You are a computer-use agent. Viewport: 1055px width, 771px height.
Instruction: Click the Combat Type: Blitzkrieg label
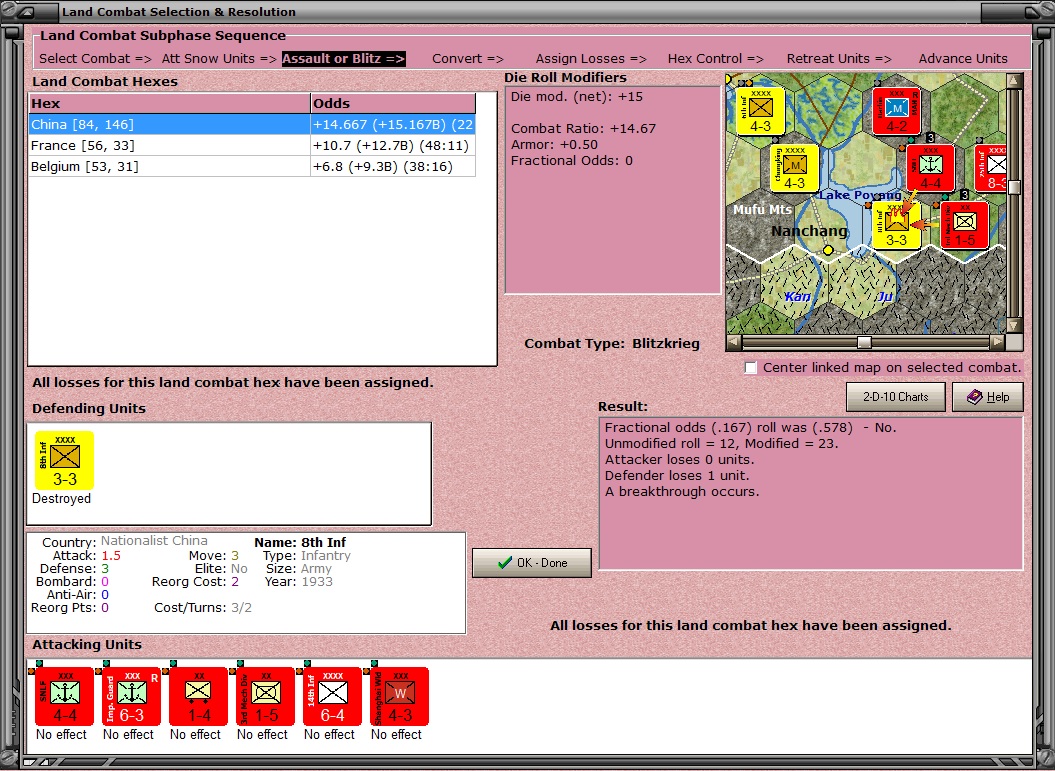[x=612, y=344]
